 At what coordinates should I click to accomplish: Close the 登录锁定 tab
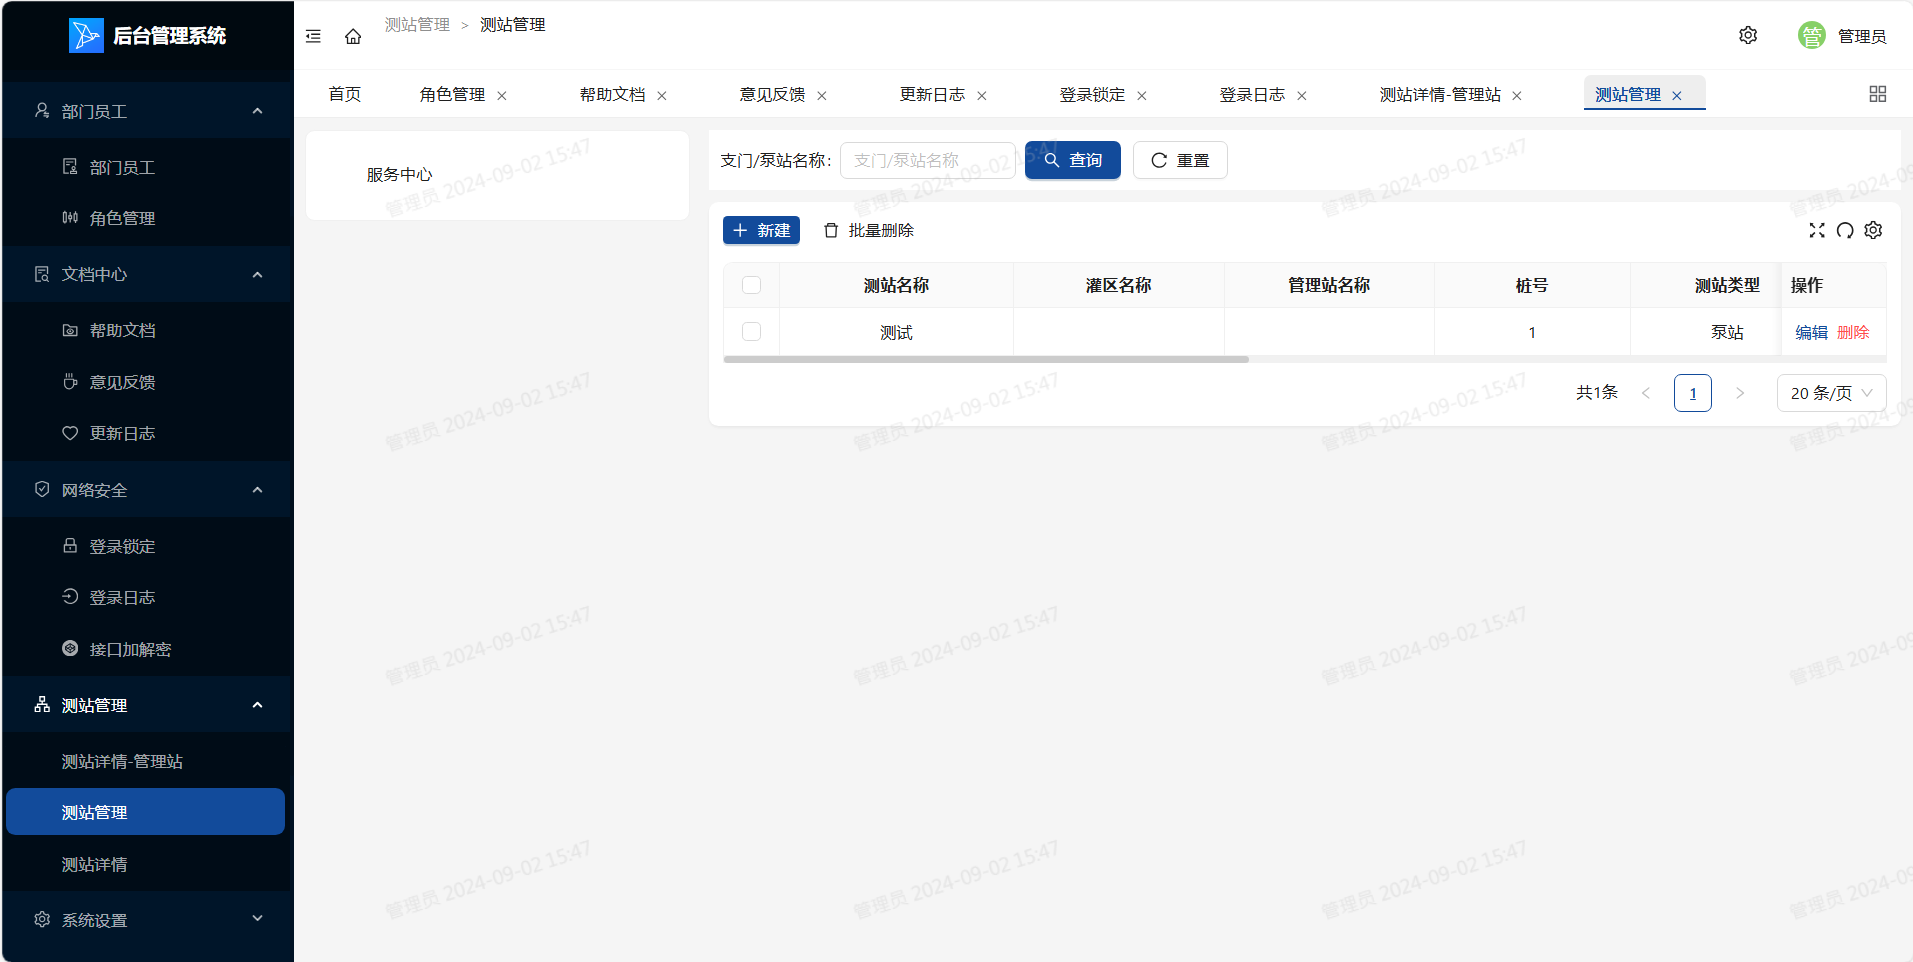1142,96
